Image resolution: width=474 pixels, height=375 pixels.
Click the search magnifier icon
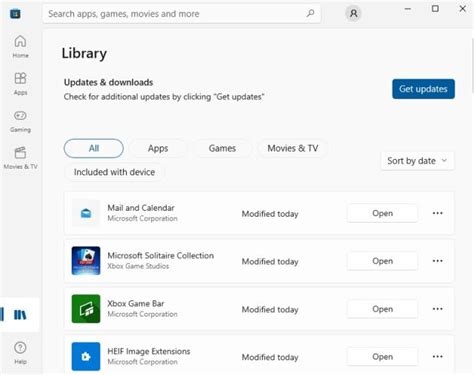(310, 13)
